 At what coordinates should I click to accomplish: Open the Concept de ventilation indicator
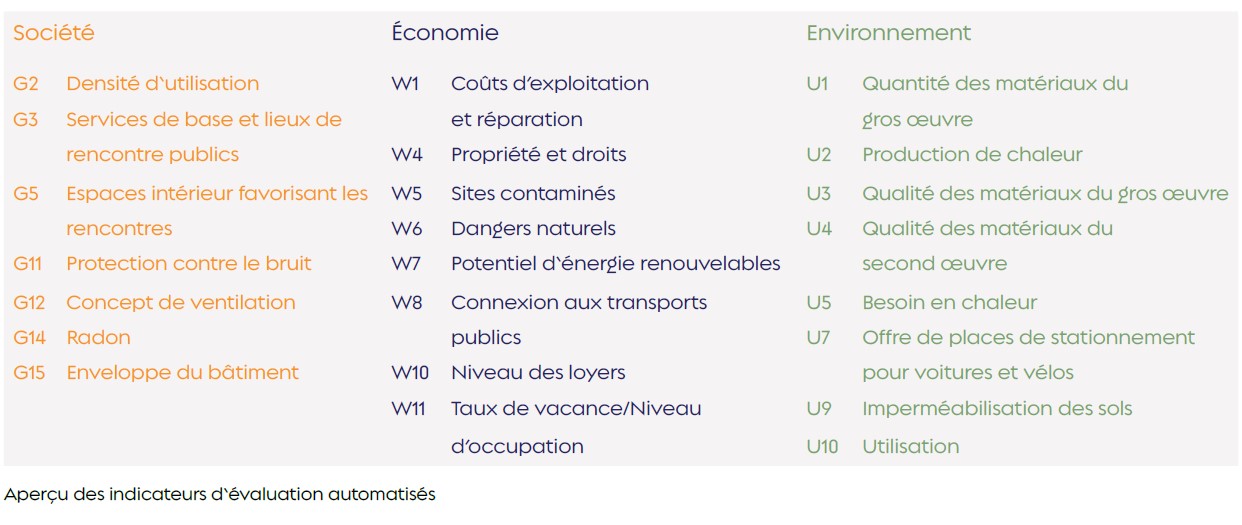pos(181,303)
